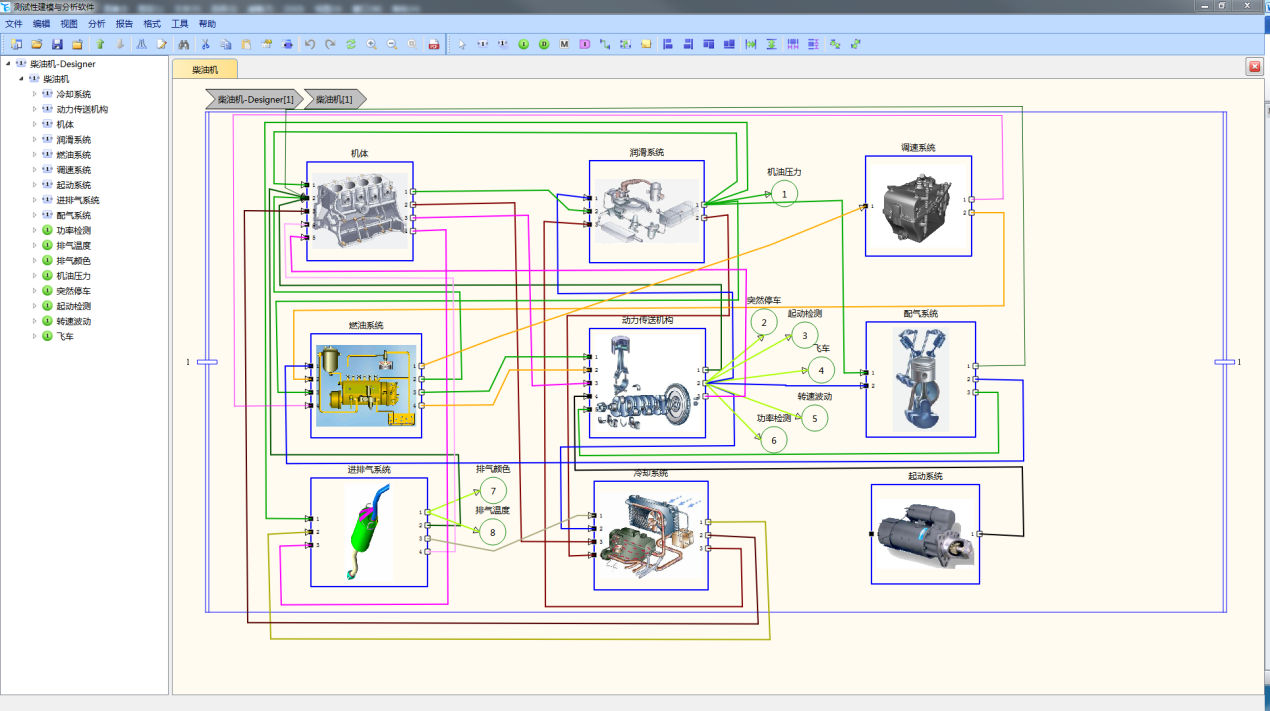The height and width of the screenshot is (711, 1270).
Task: Click the zoom in magnifier icon
Action: pyautogui.click(x=372, y=44)
